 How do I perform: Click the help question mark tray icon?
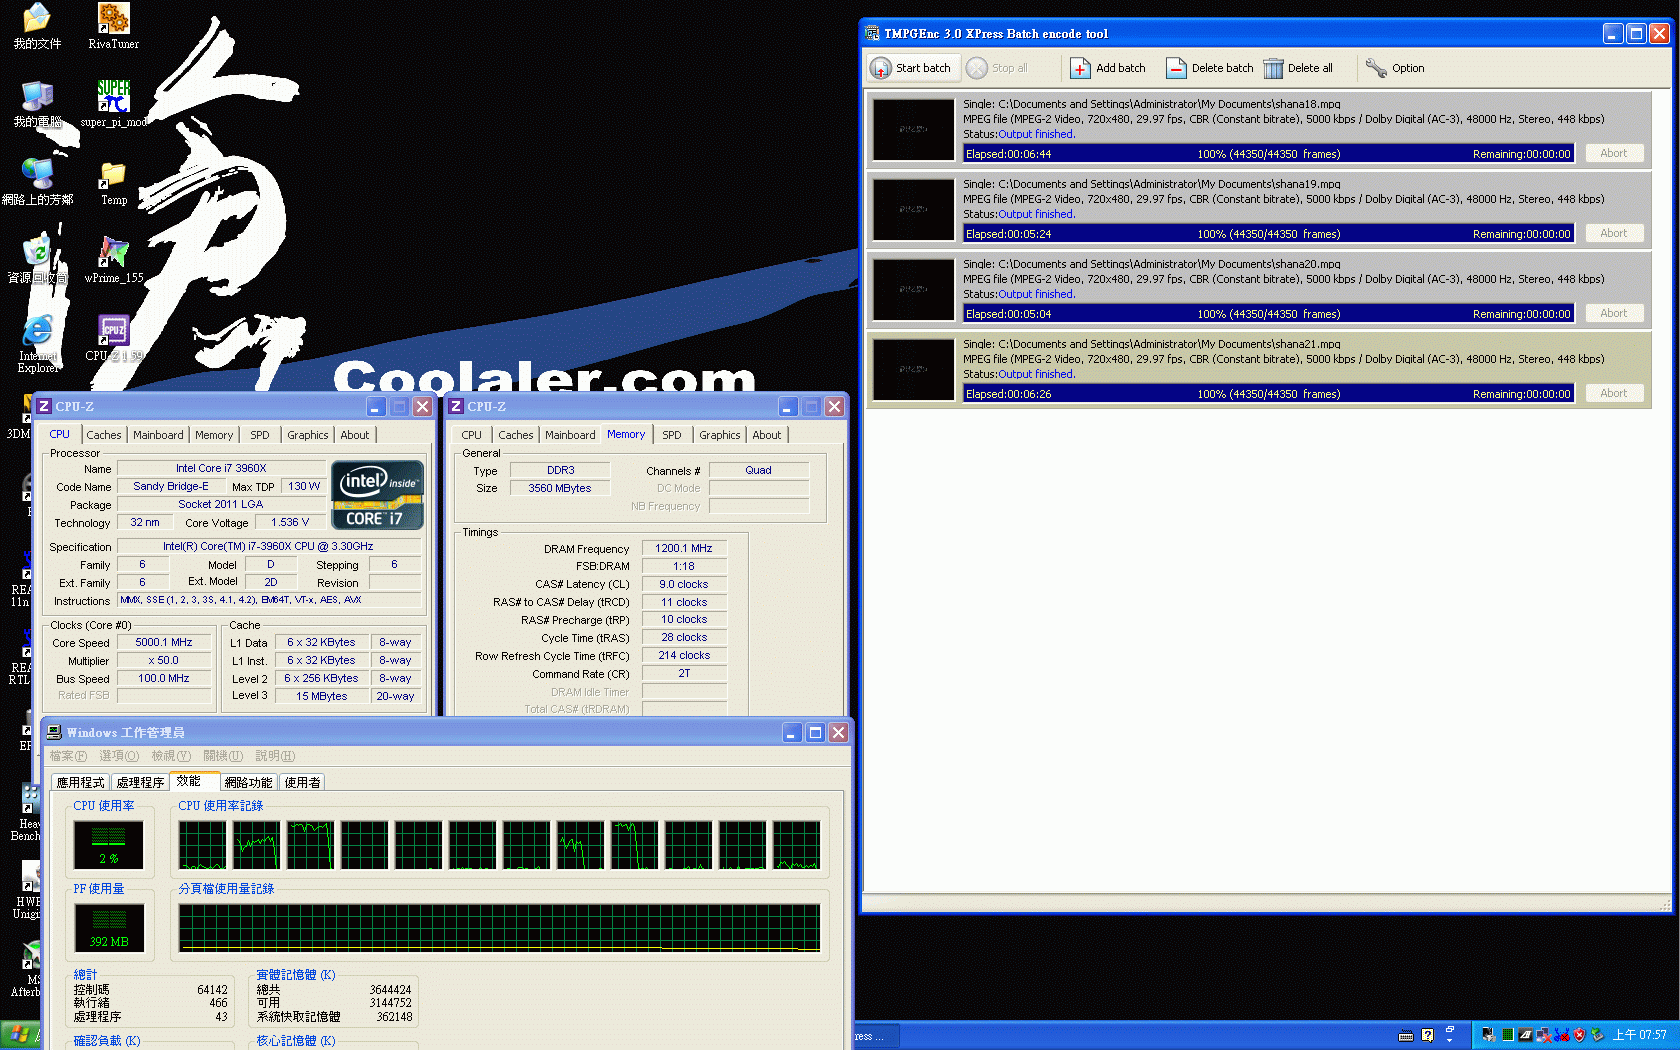(1427, 1036)
